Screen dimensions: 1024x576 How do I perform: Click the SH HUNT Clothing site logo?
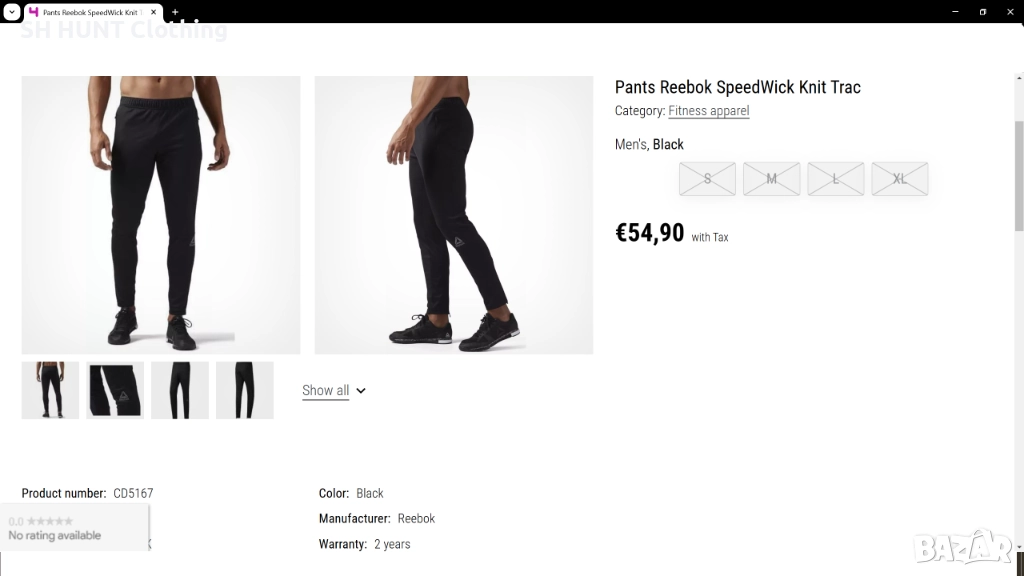[x=124, y=30]
